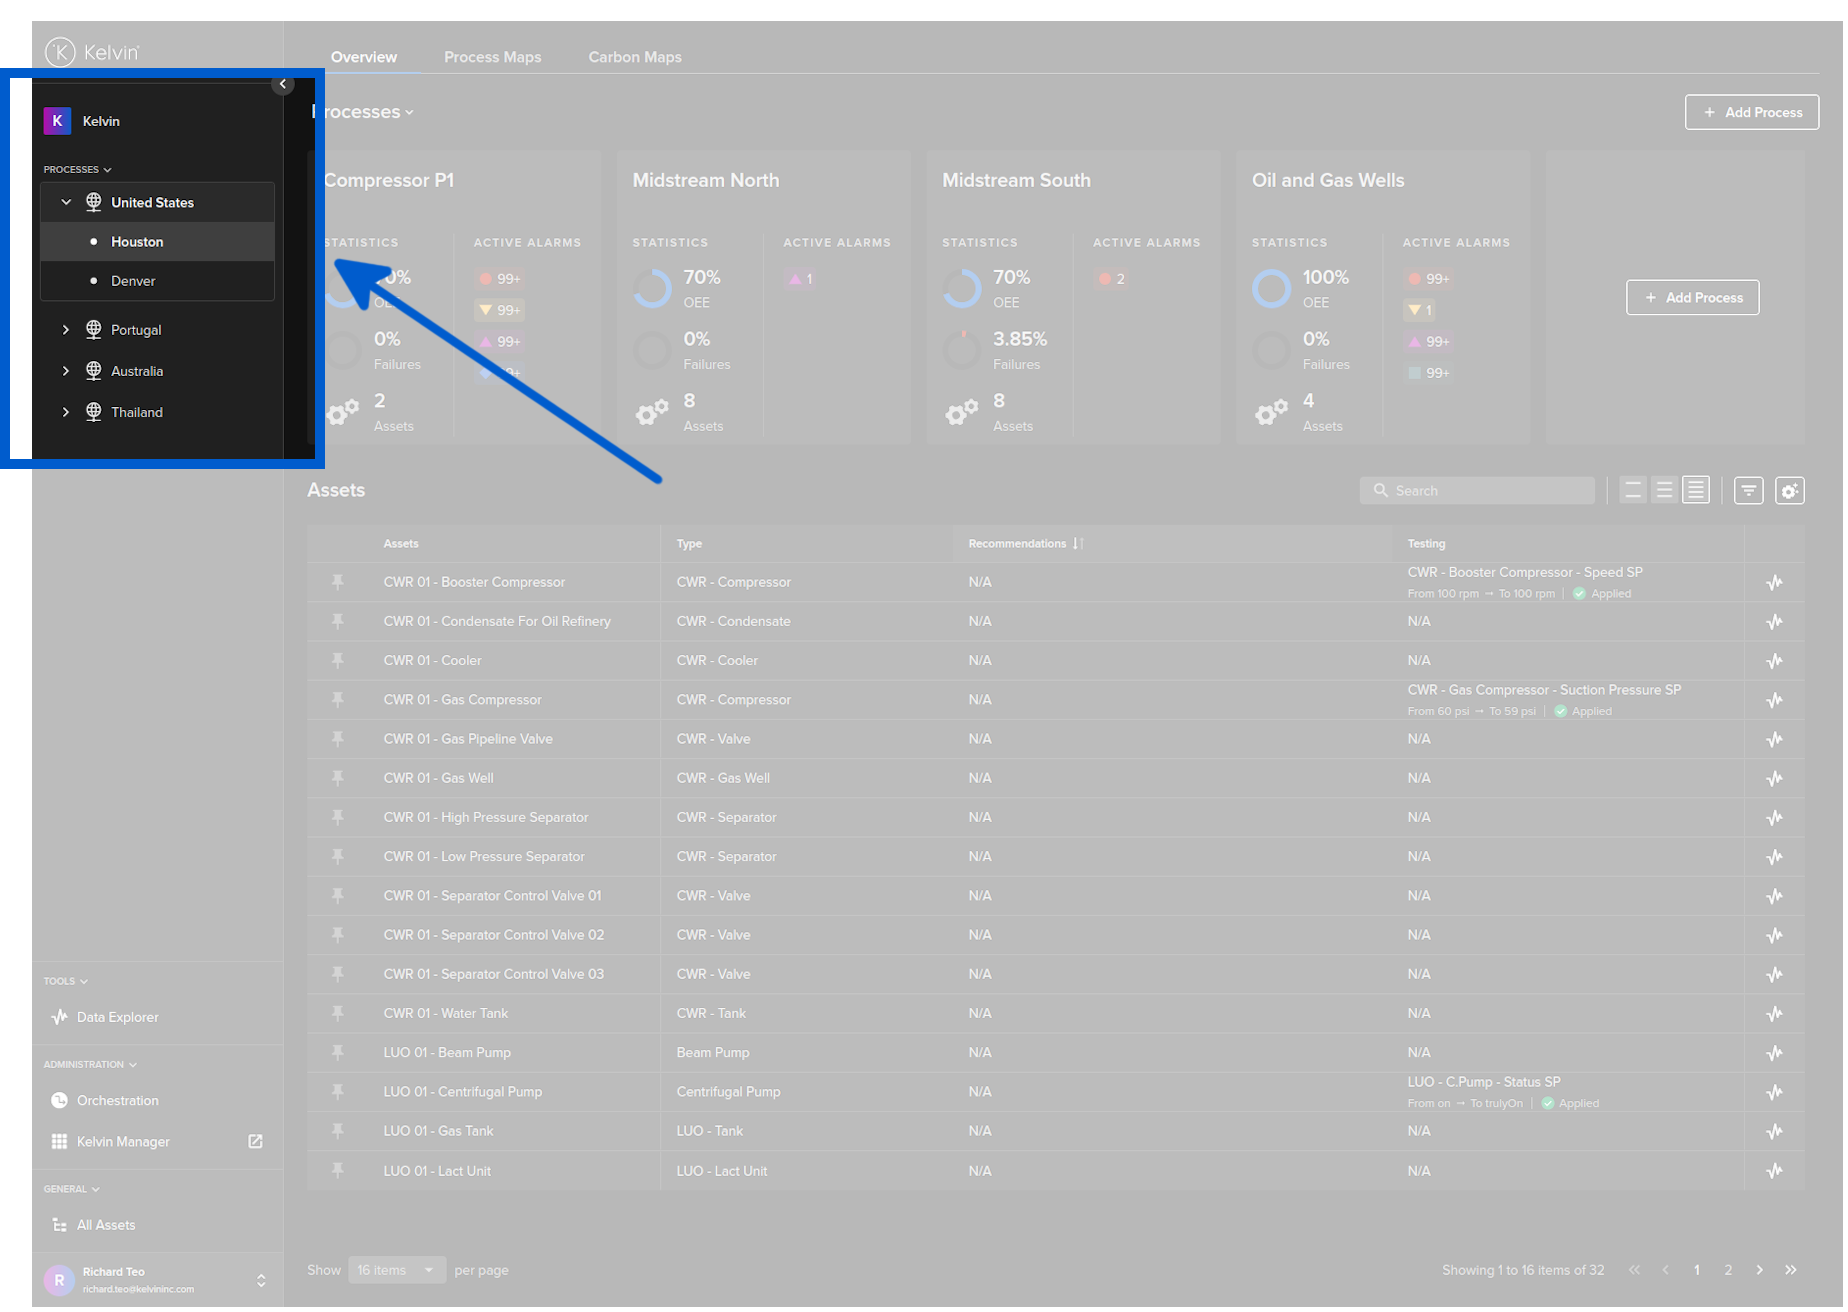Screen dimensions: 1848x1312
Task: Click the settings gear icon beside filter
Action: pos(1790,490)
